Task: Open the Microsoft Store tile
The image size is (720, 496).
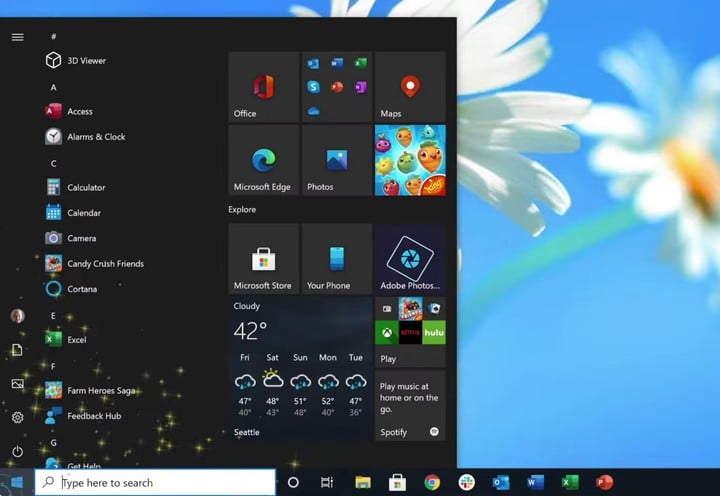Action: pos(264,259)
